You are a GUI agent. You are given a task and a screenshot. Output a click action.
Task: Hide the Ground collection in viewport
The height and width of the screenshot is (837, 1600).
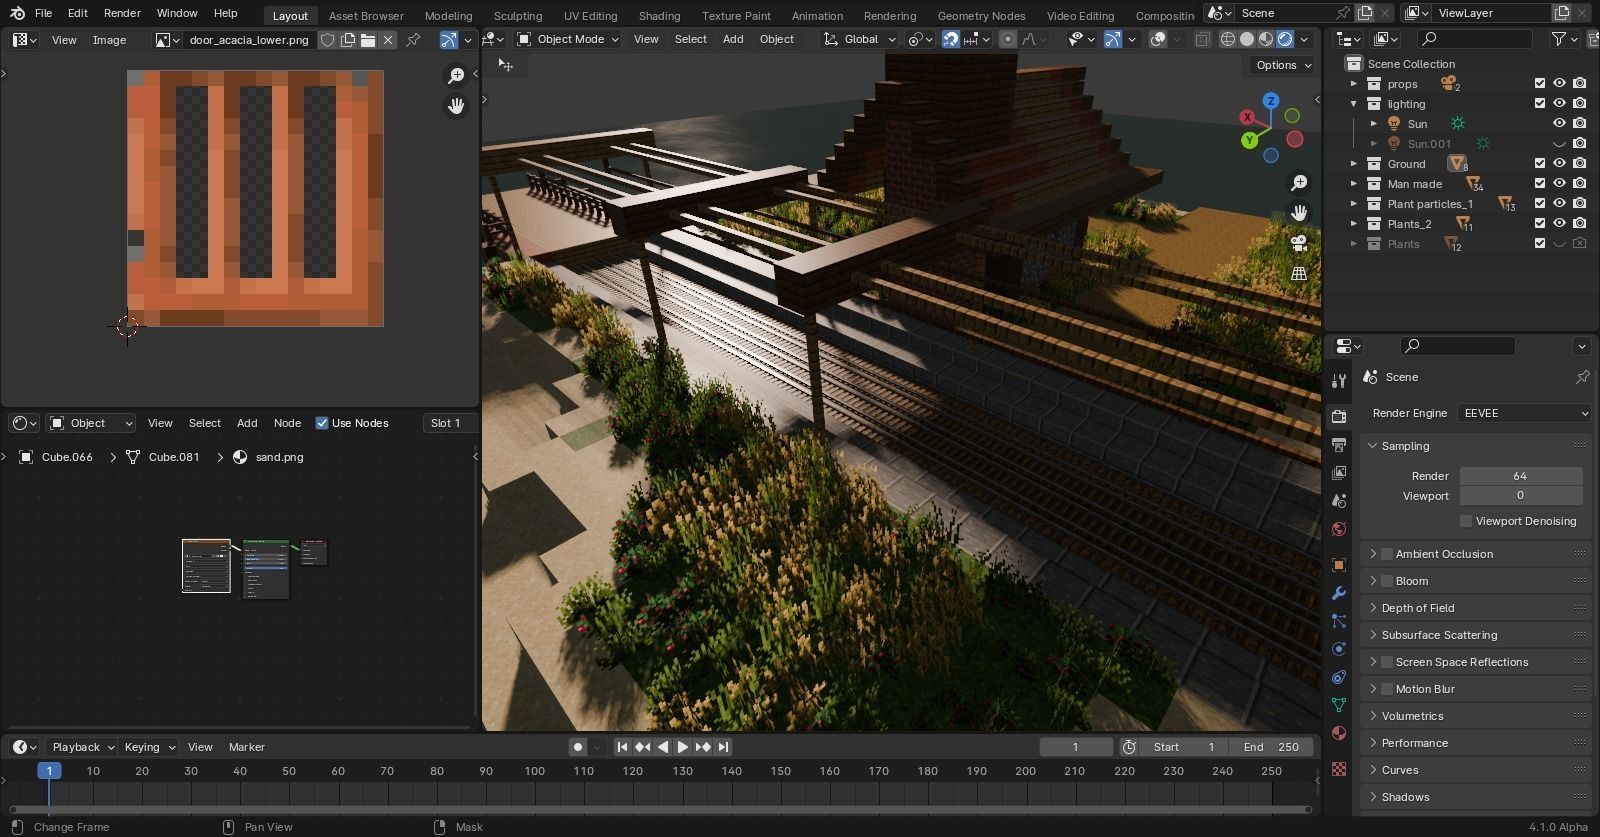coord(1559,164)
